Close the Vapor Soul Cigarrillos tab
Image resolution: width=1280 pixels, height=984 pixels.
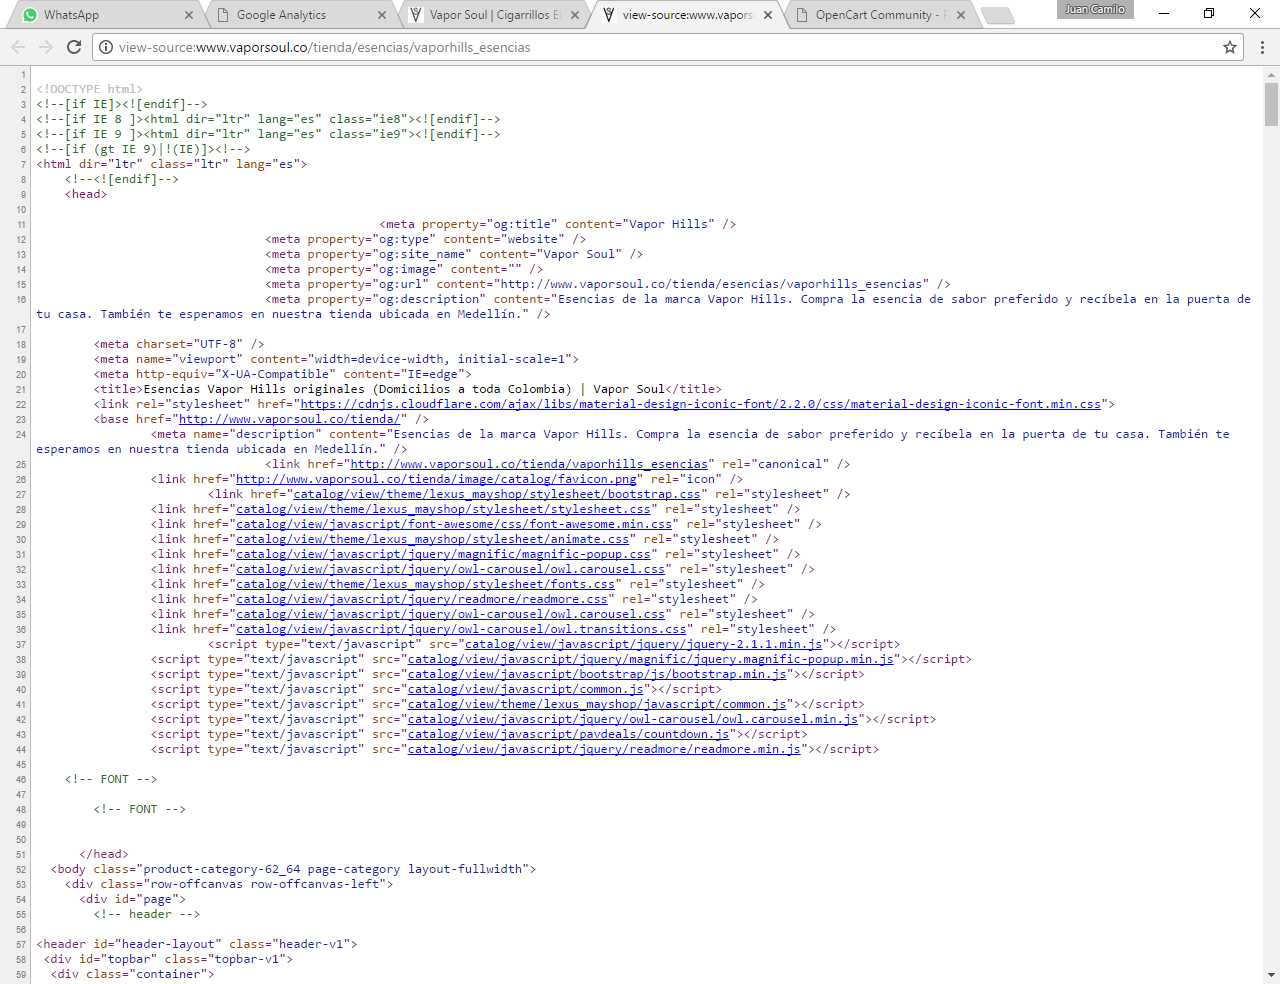tap(575, 15)
